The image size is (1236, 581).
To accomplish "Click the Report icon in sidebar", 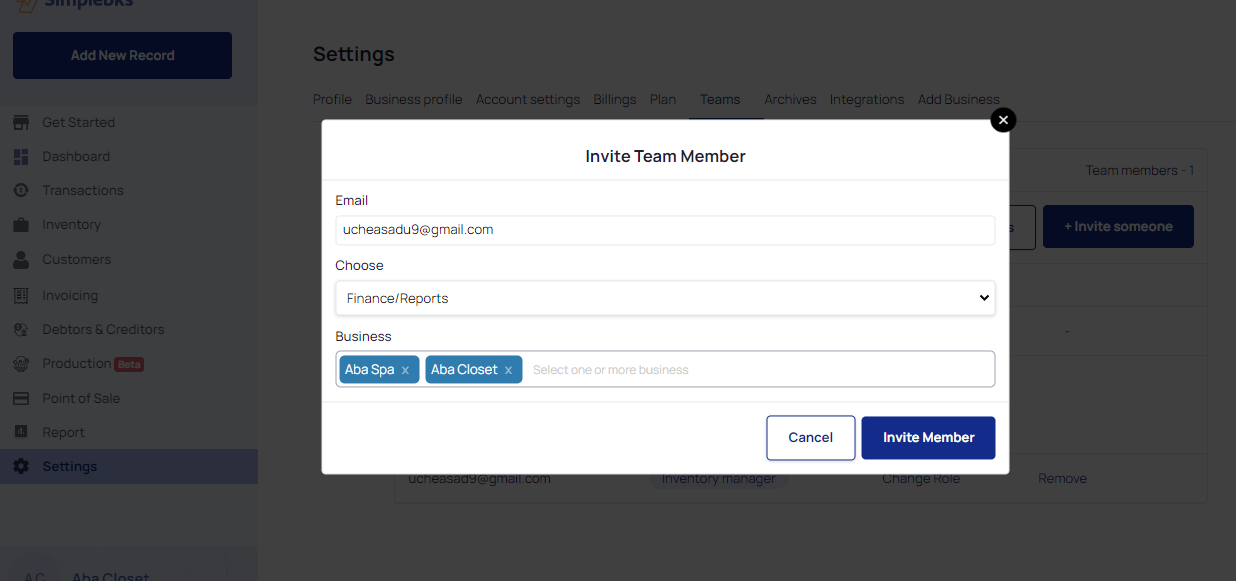I will point(21,432).
